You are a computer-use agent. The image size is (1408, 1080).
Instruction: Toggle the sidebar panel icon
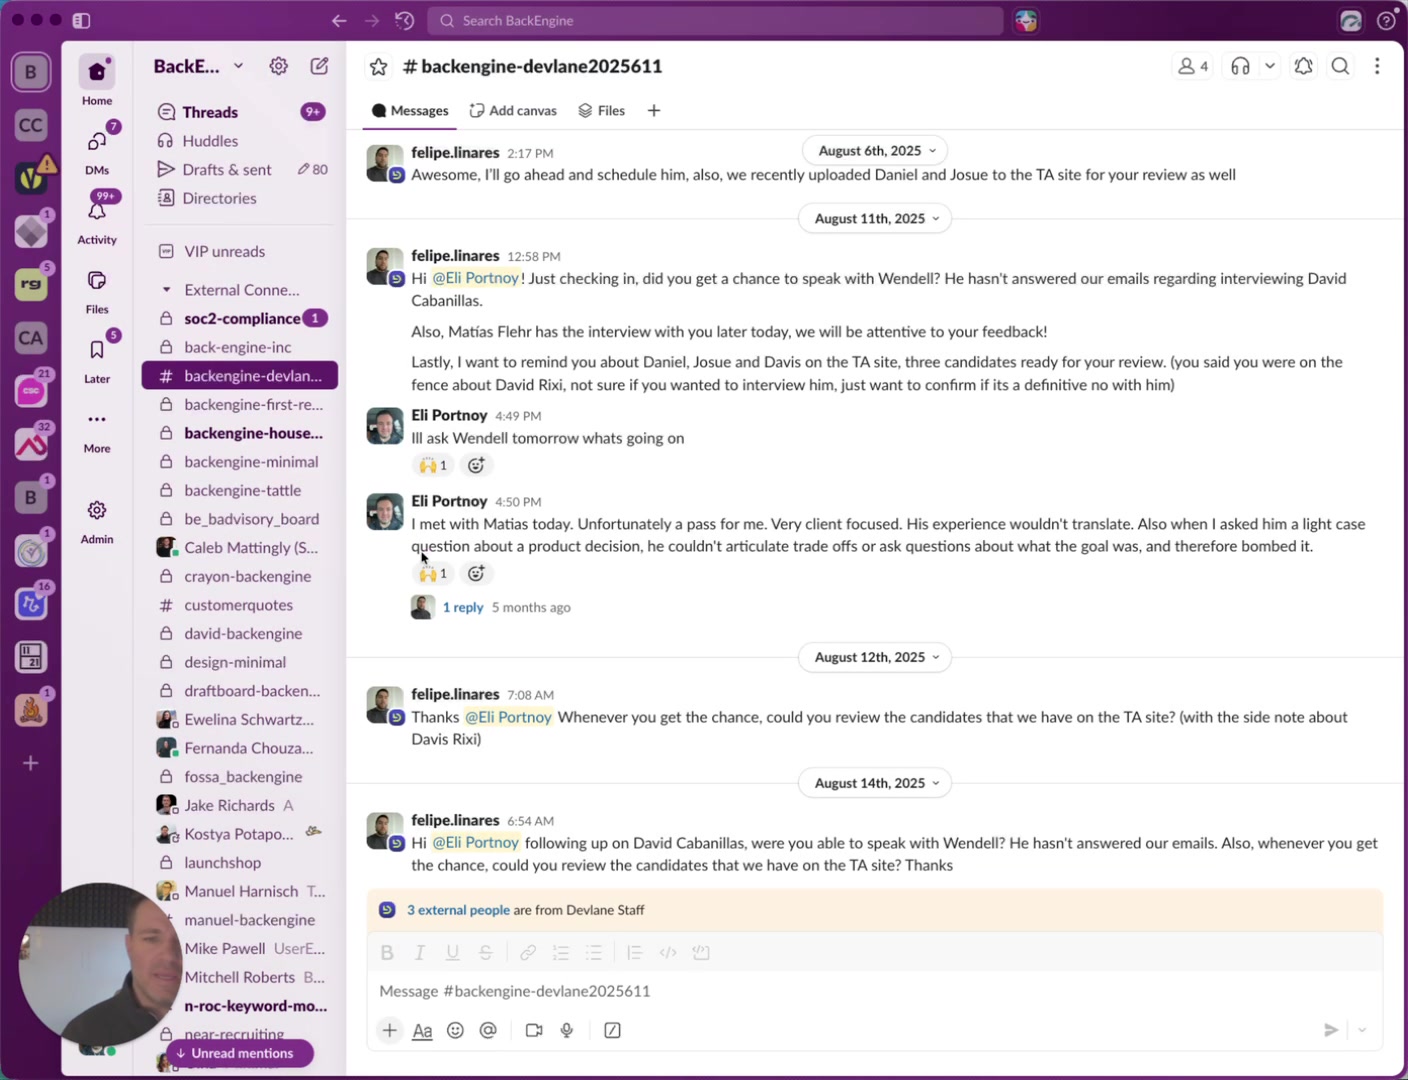coord(82,20)
